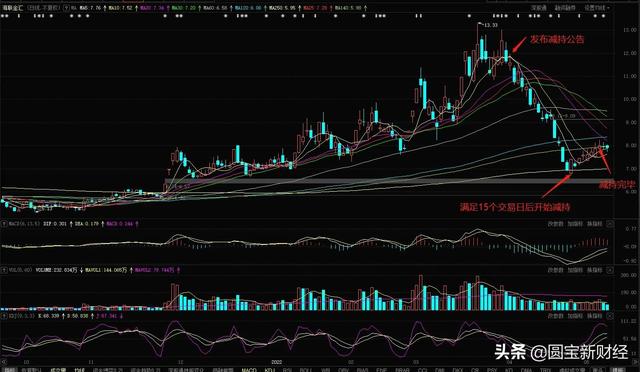Select the DMA indicator tab
This screenshot has height=372, width=640.
(526, 370)
